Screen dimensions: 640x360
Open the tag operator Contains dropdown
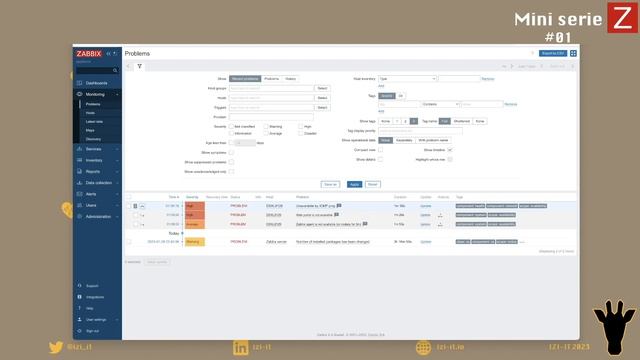click(441, 104)
